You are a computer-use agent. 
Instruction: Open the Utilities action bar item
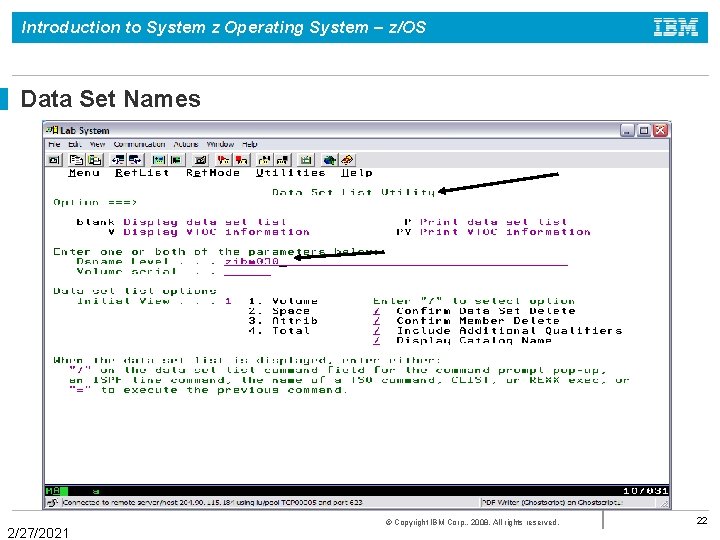pyautogui.click(x=291, y=173)
